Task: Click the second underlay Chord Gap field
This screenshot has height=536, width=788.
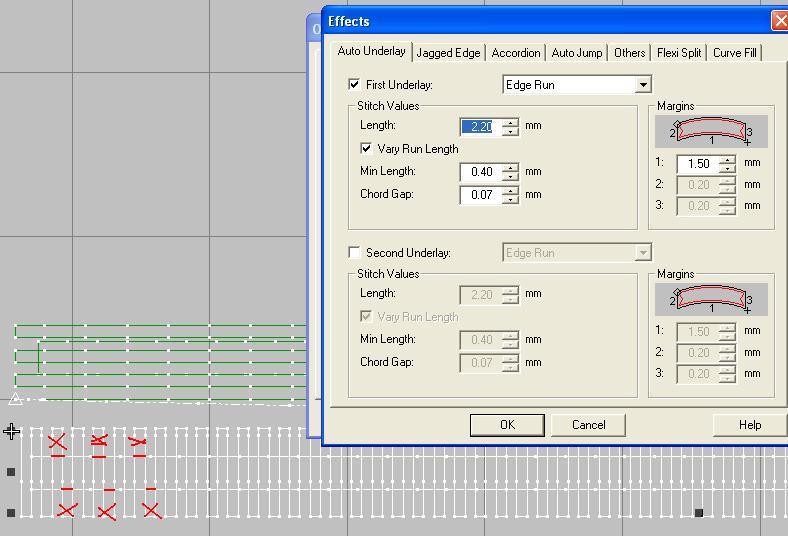Action: tap(481, 363)
